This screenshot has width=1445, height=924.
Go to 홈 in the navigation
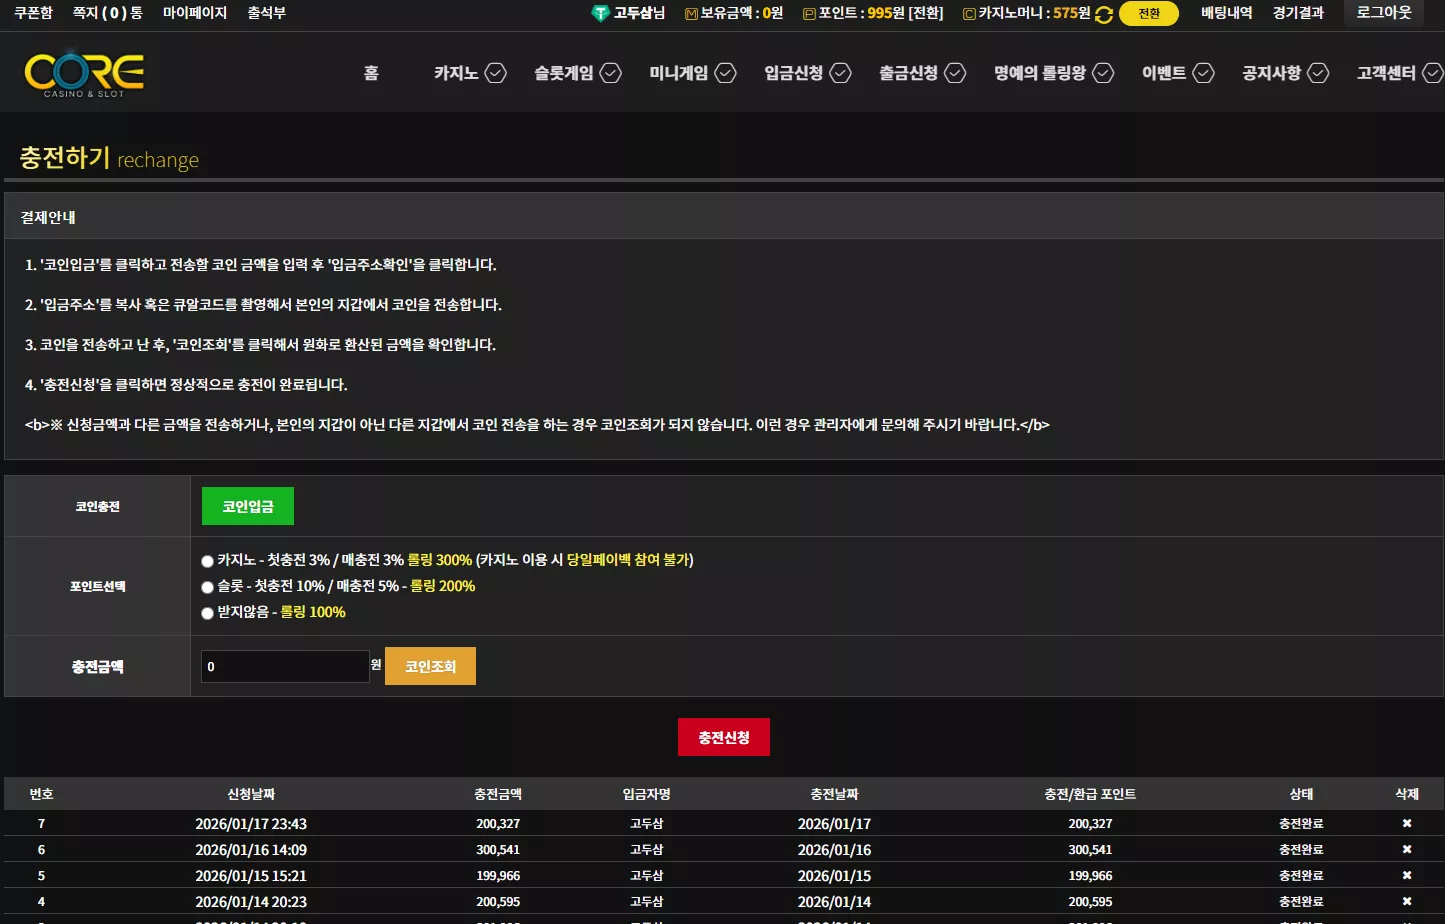click(x=371, y=73)
